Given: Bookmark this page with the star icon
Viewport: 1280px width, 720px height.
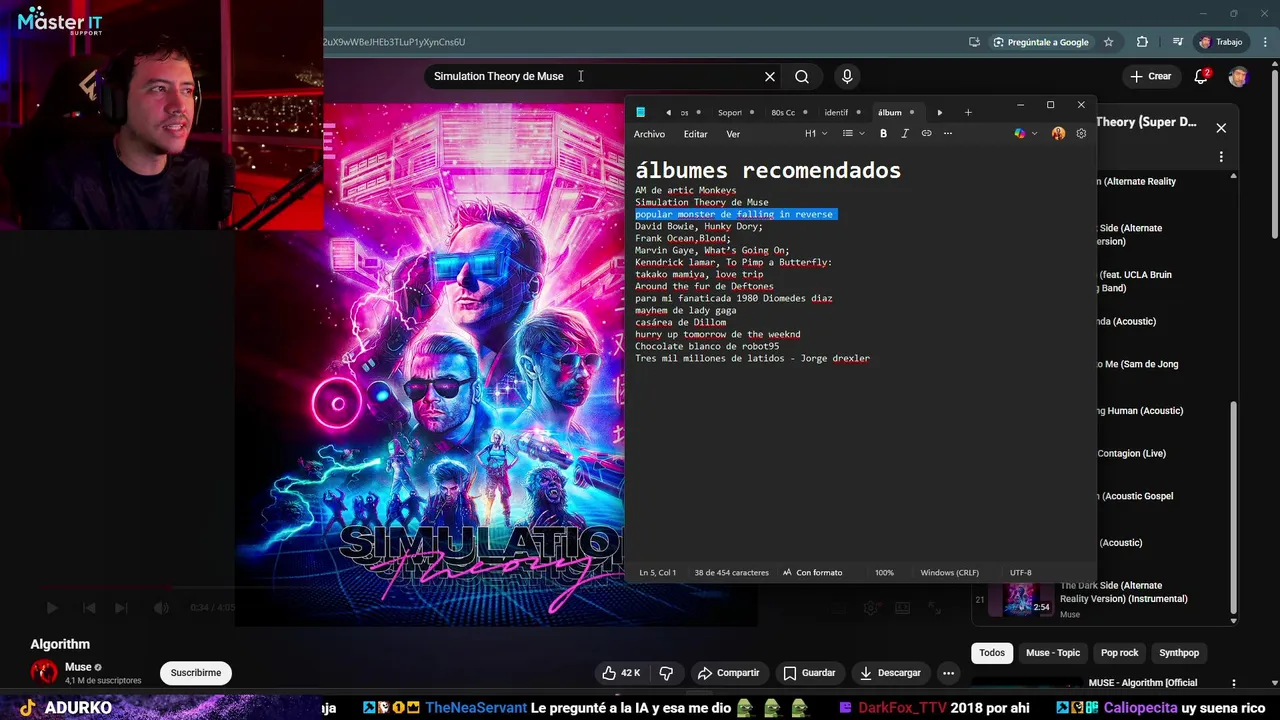Looking at the screenshot, I should 1108,42.
